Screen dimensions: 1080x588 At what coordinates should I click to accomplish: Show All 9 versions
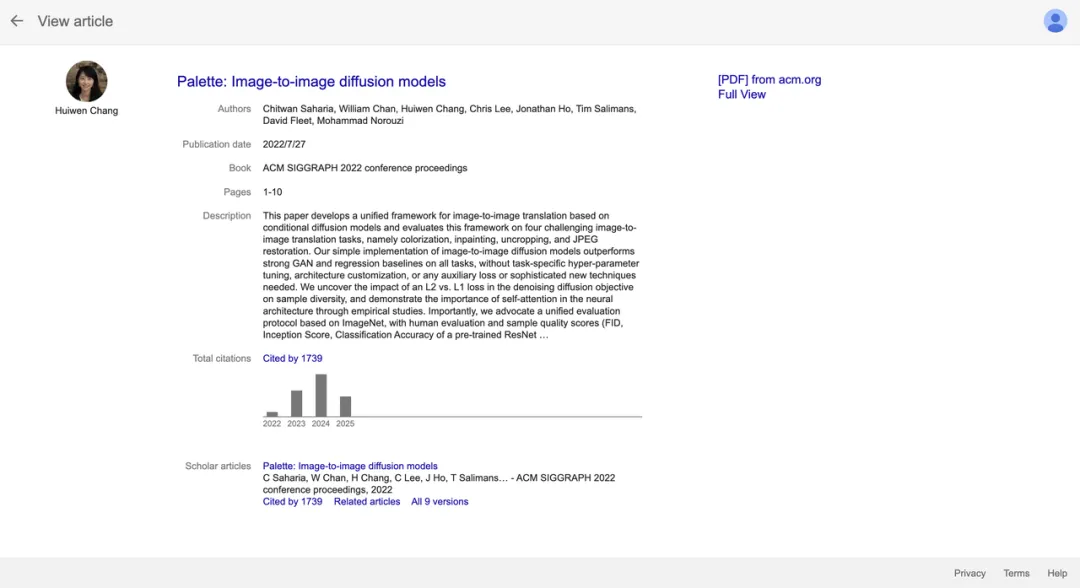click(x=439, y=502)
